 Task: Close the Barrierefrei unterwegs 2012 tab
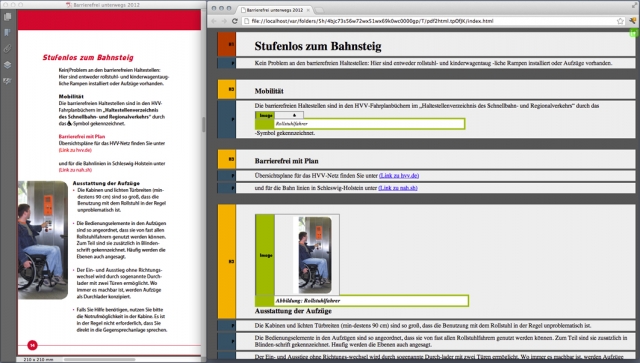click(308, 10)
